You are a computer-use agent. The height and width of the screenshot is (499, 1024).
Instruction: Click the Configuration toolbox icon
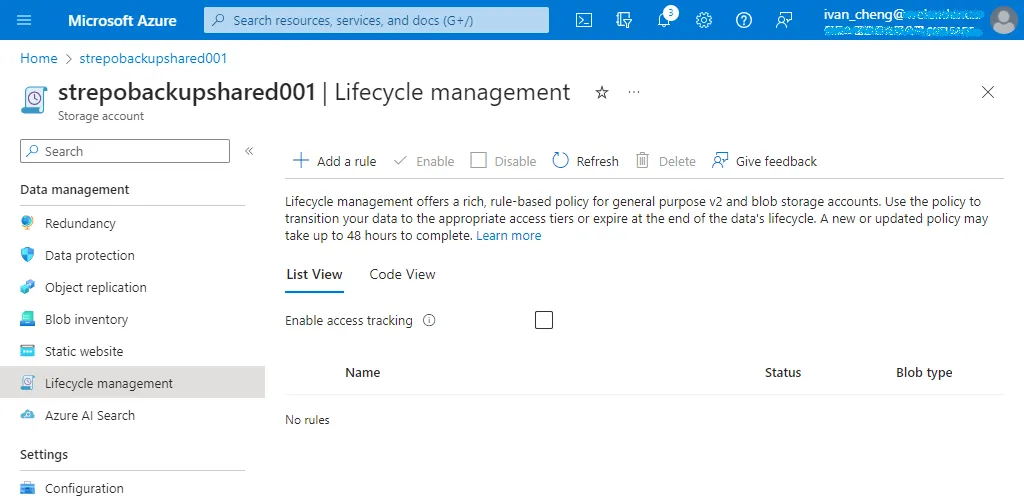pos(27,488)
